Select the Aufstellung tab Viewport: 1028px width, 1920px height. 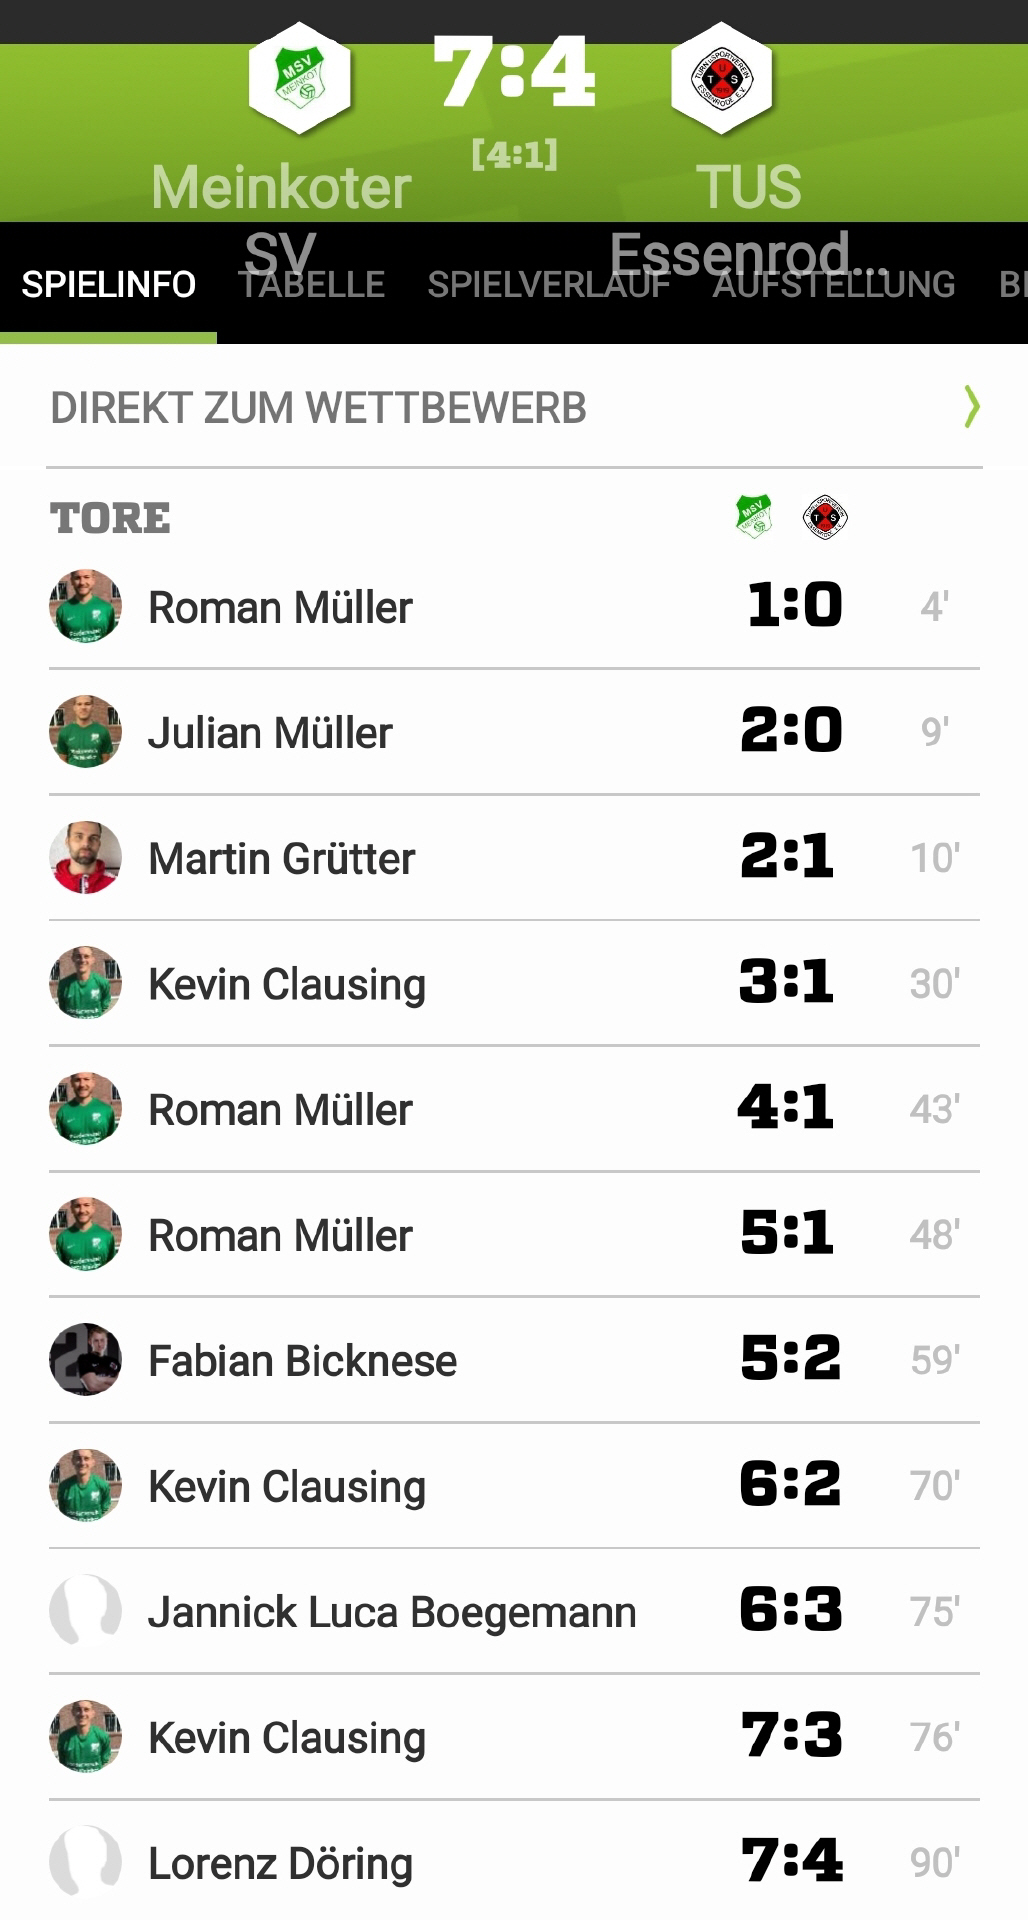(834, 285)
